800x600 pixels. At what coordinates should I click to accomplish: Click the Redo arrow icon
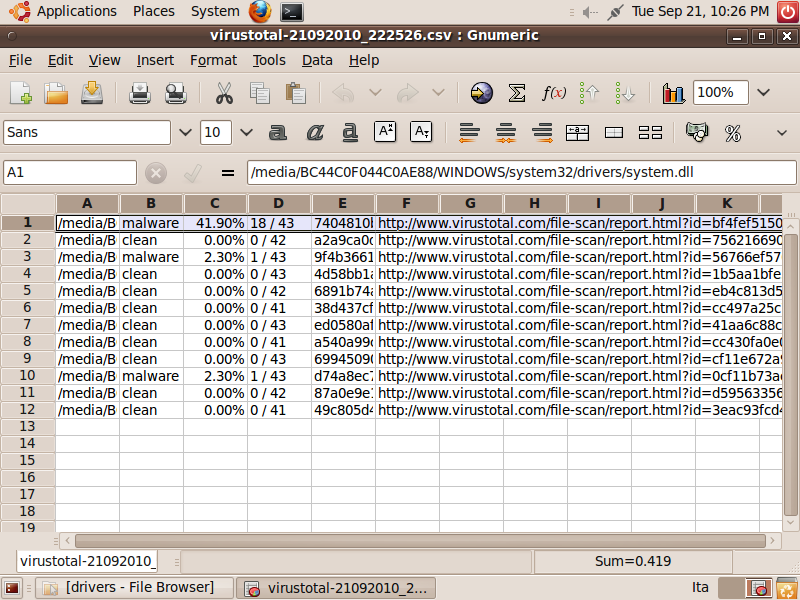click(x=407, y=93)
